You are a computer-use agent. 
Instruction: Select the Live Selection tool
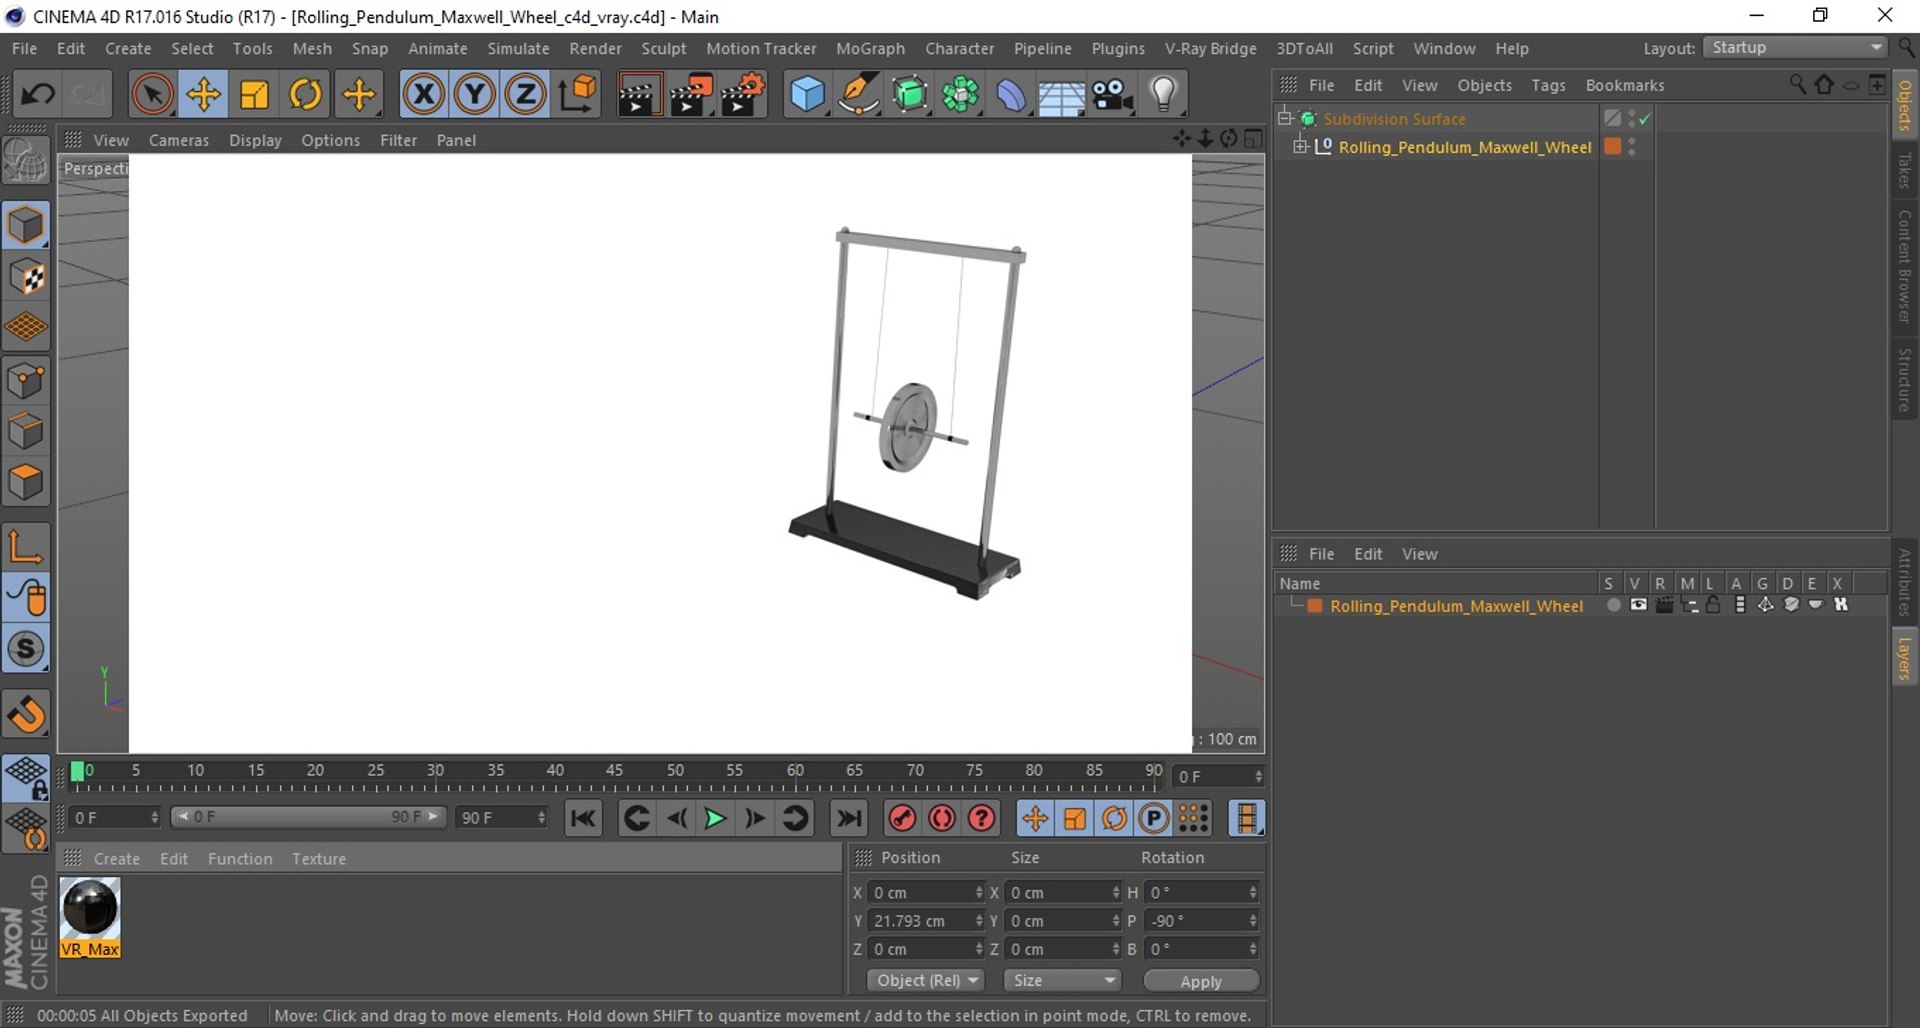pos(152,95)
